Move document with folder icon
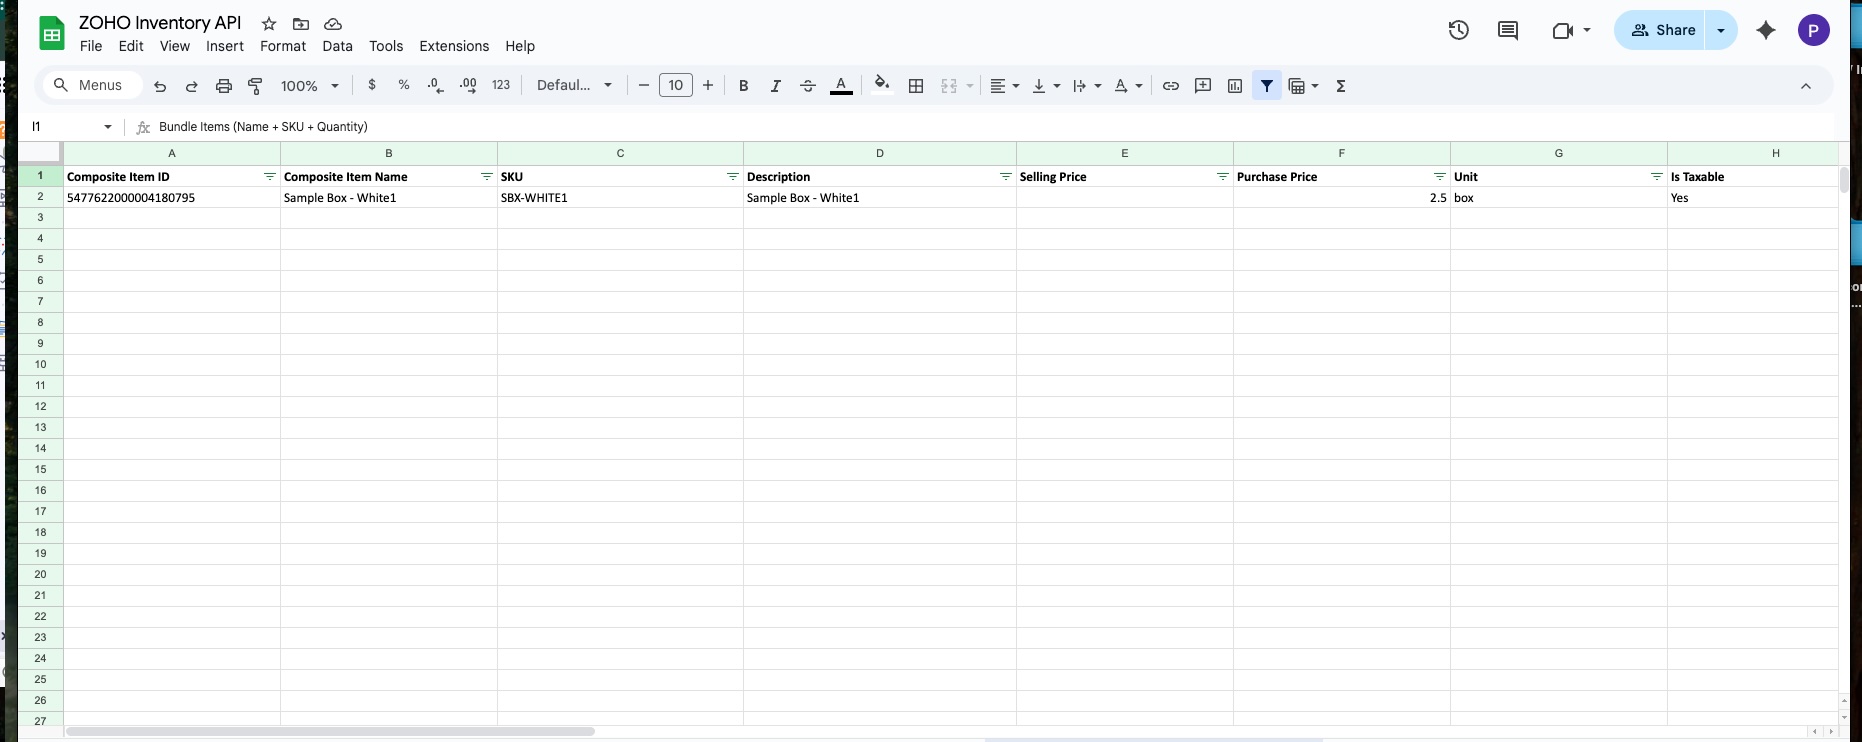 [x=301, y=23]
